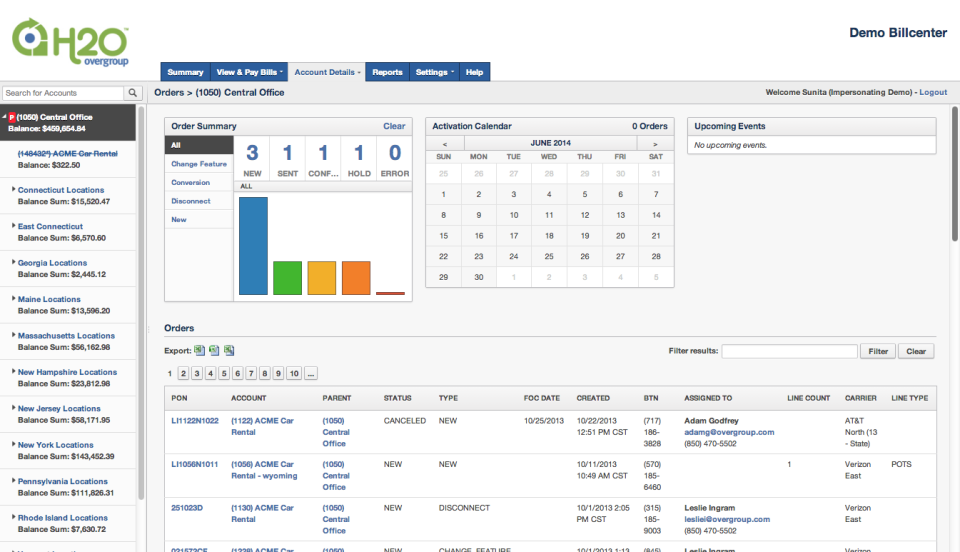Expand New Hampshire Locations tree node
This screenshot has width=960, height=552.
(13, 371)
